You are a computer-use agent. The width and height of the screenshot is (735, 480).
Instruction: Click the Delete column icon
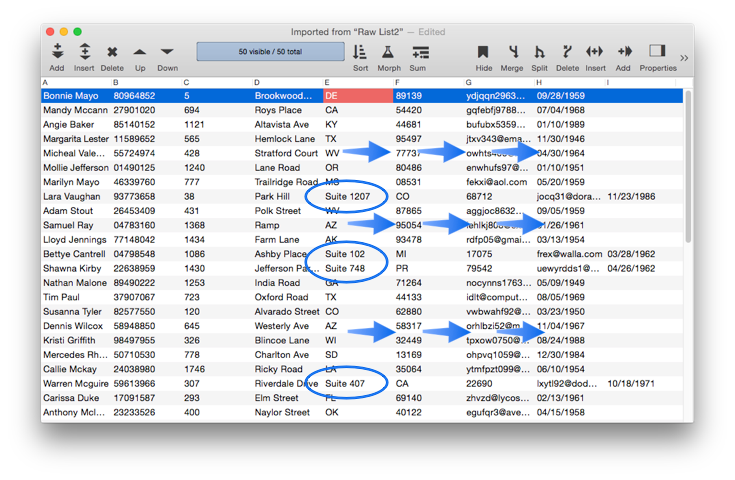click(567, 52)
